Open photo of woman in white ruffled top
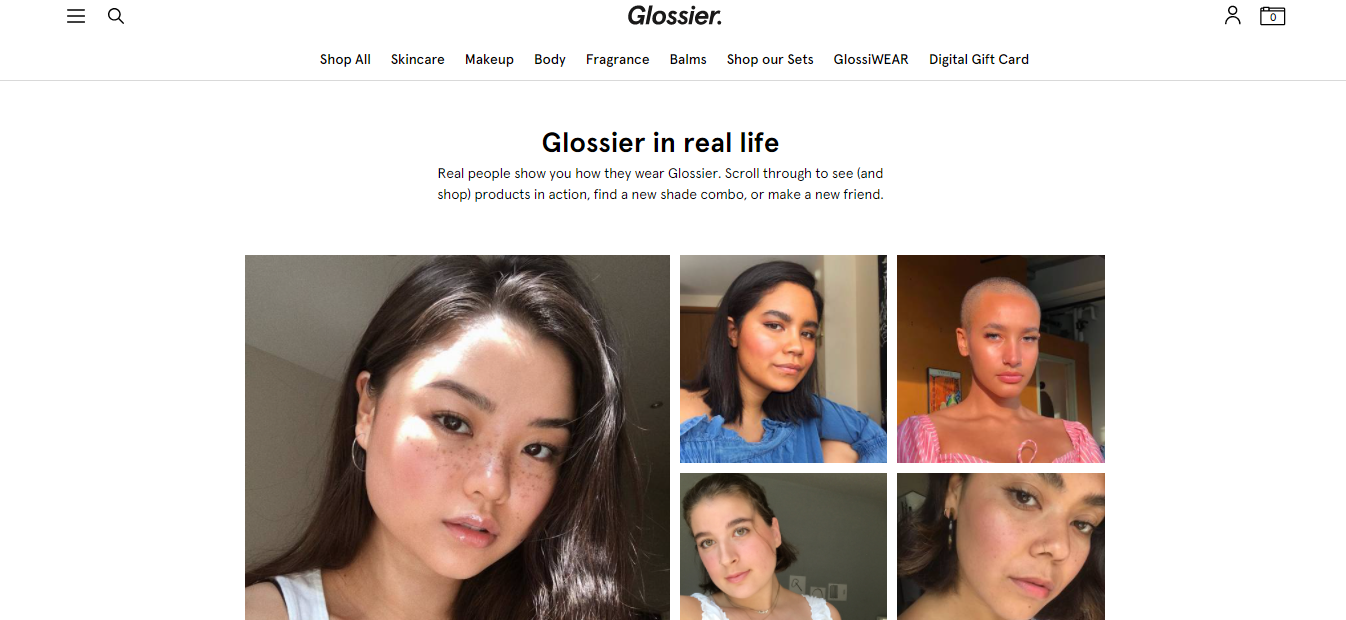 pyautogui.click(x=783, y=546)
